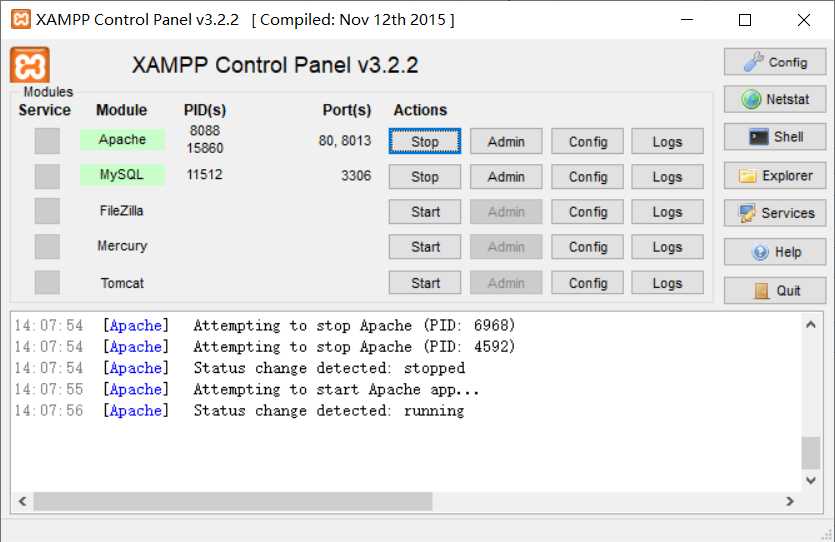This screenshot has height=542, width=835.
Task: Close the XAMPP Control Panel window
Action: tap(804, 20)
